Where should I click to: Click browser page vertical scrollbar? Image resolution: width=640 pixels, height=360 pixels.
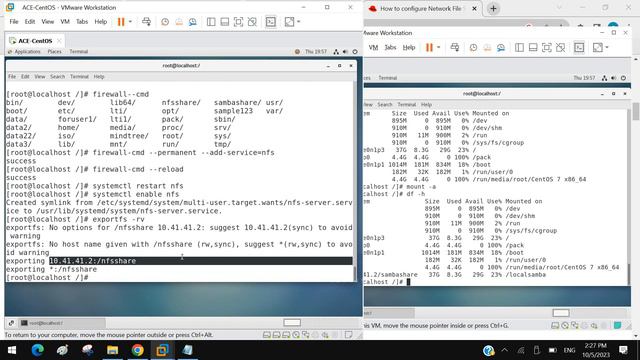636,111
